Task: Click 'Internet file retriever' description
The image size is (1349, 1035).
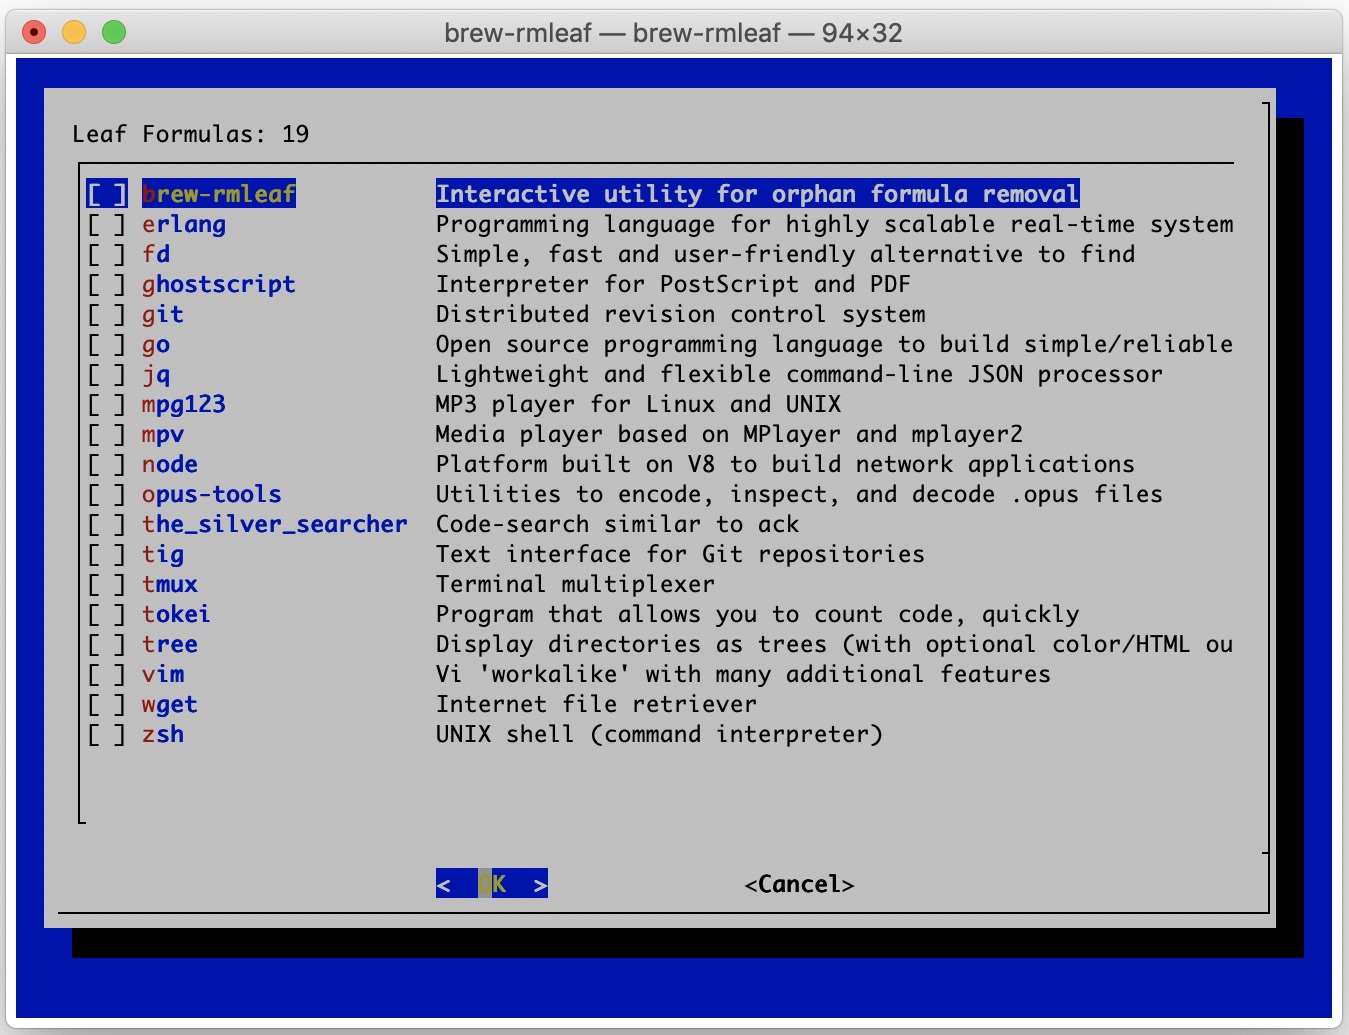Action: tap(597, 704)
